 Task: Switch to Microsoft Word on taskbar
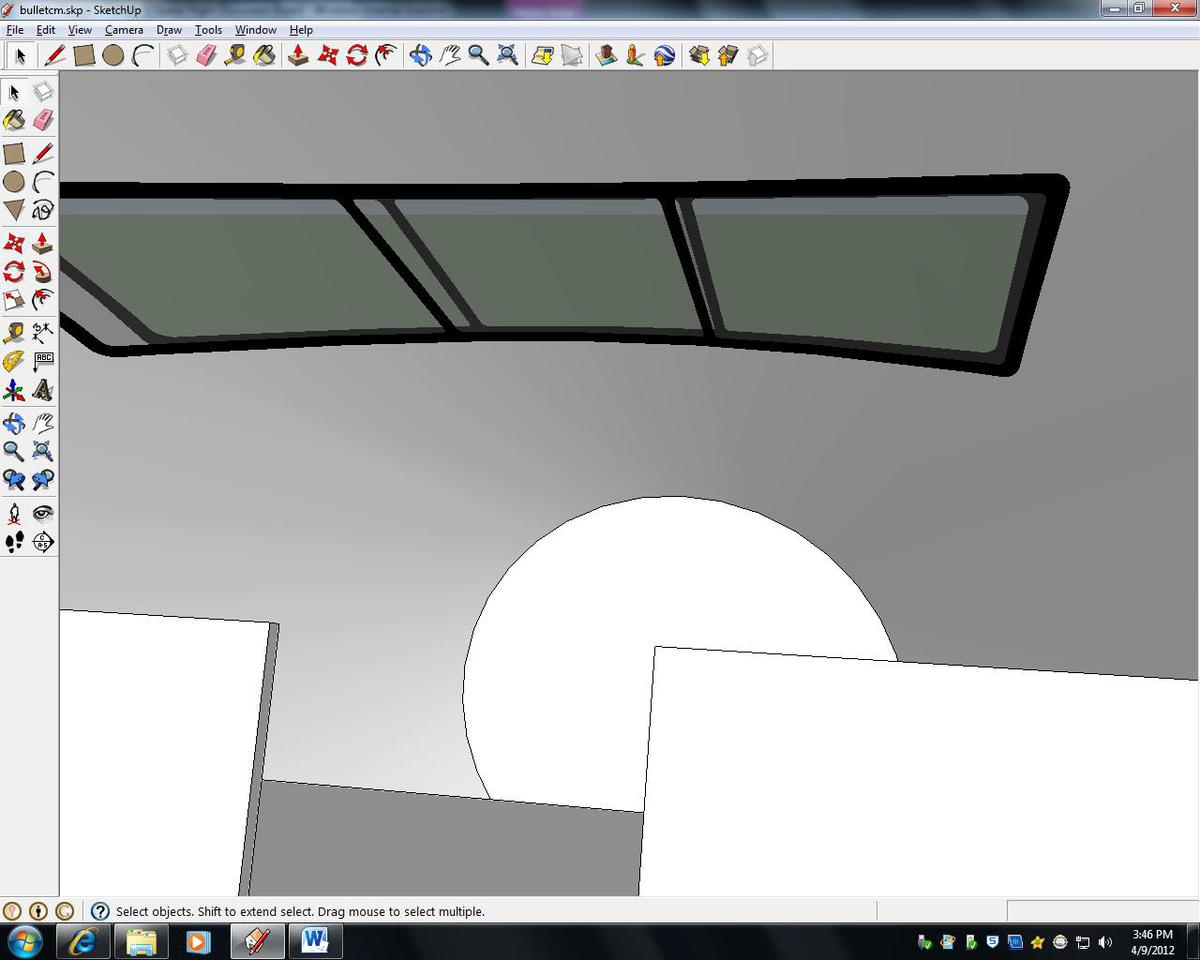315,941
